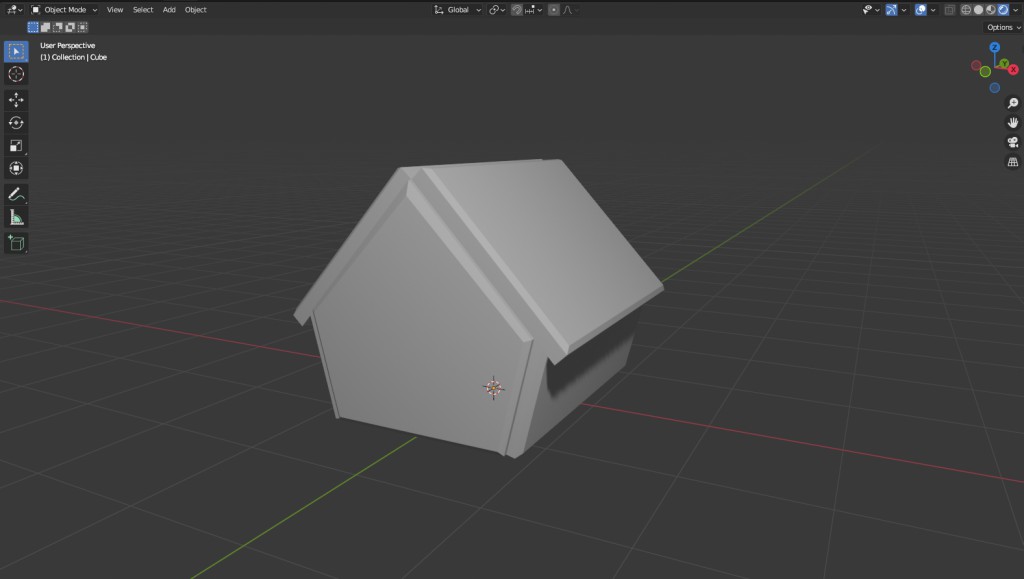Switch to orthographic view via grid icon
The height and width of the screenshot is (579, 1024).
1012,161
